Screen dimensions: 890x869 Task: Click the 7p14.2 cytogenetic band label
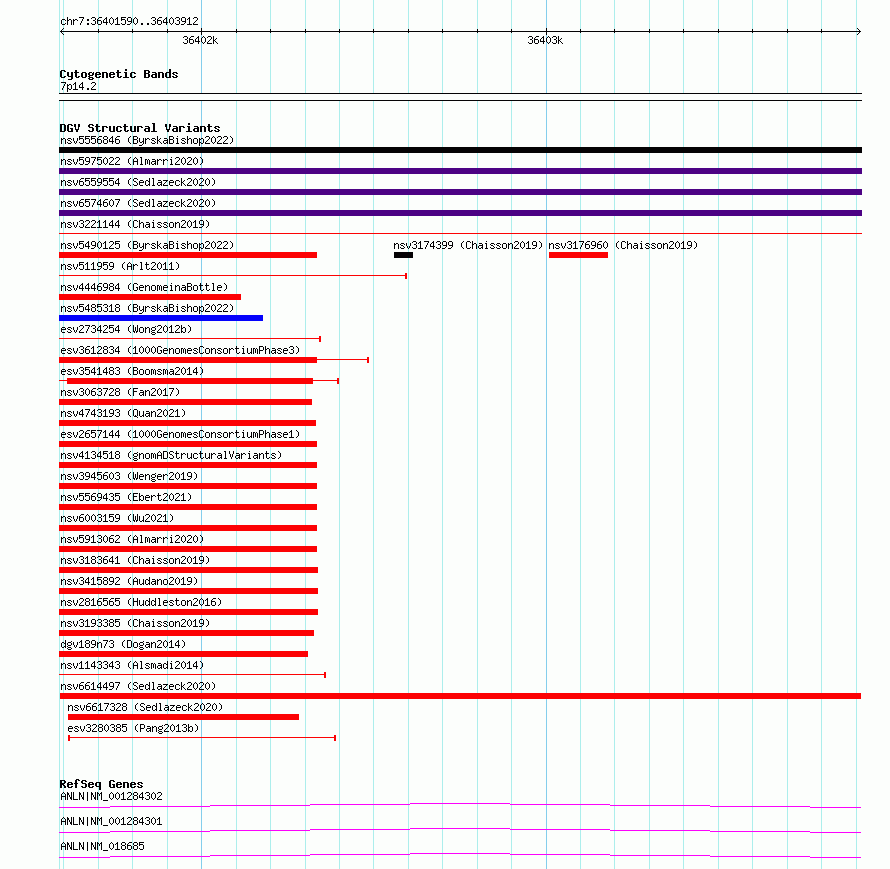[78, 86]
